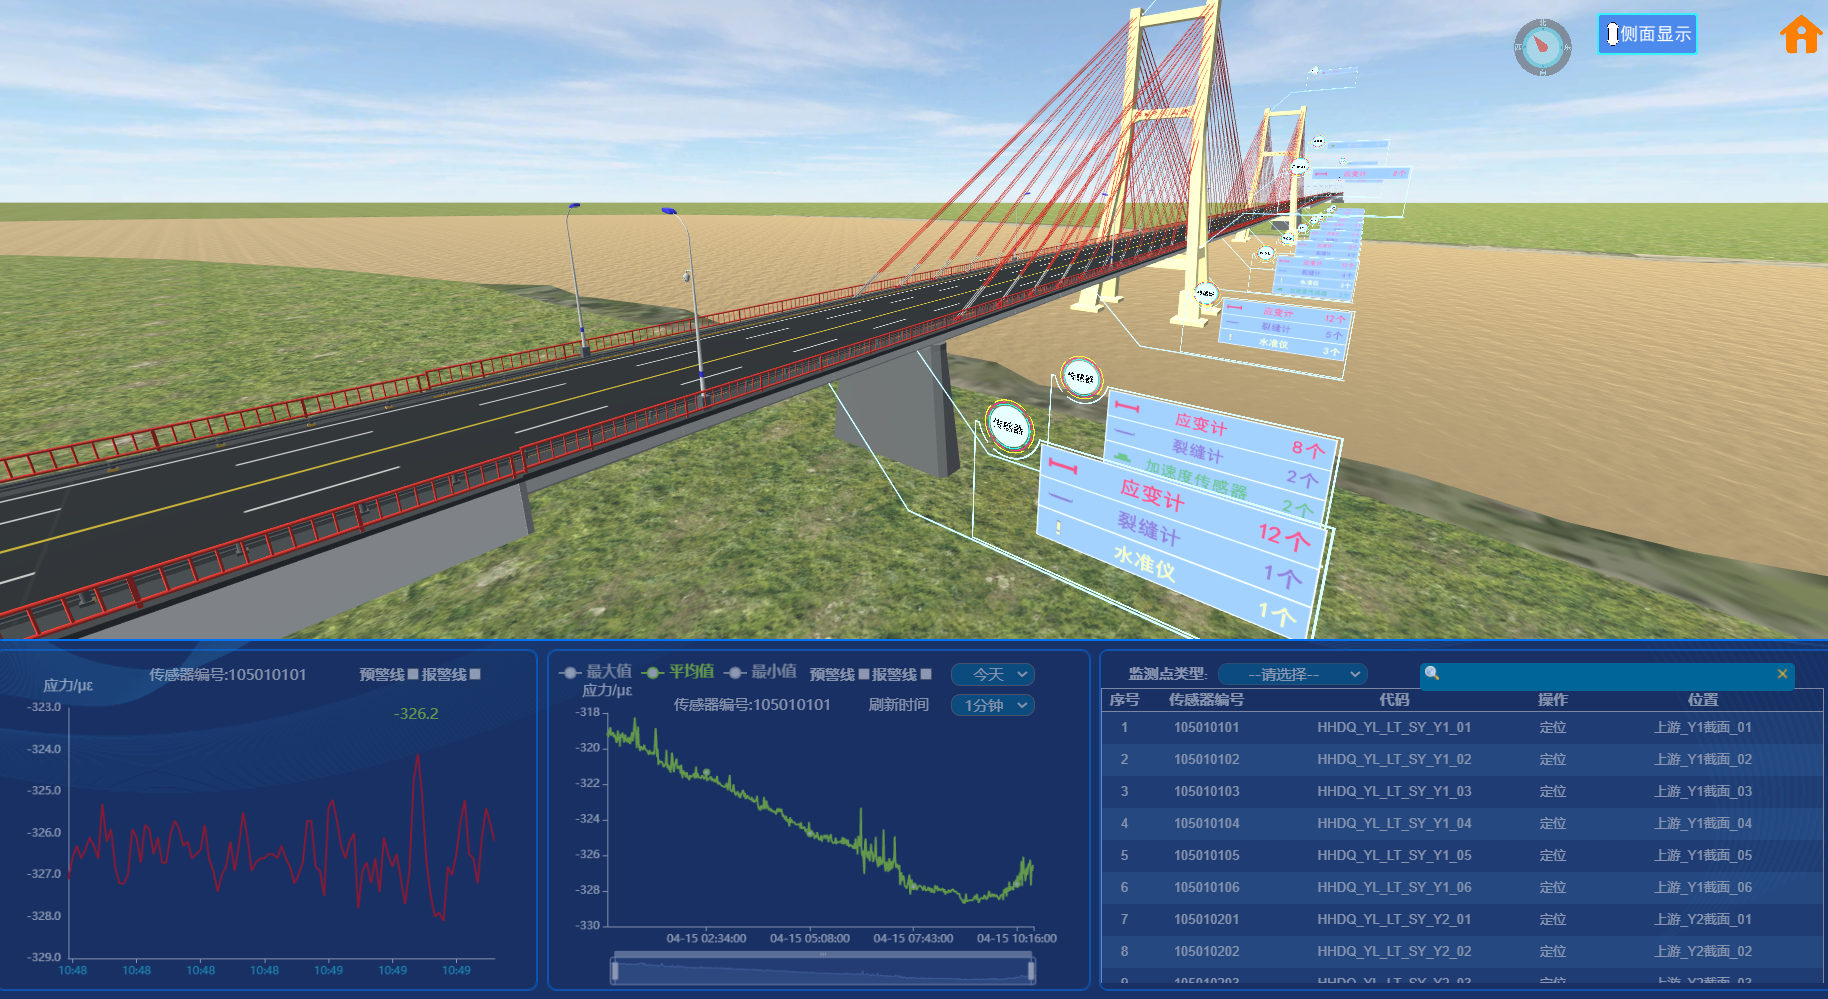Expand the 监测点类型 请选择 dropdown
The image size is (1828, 999).
pos(1292,675)
